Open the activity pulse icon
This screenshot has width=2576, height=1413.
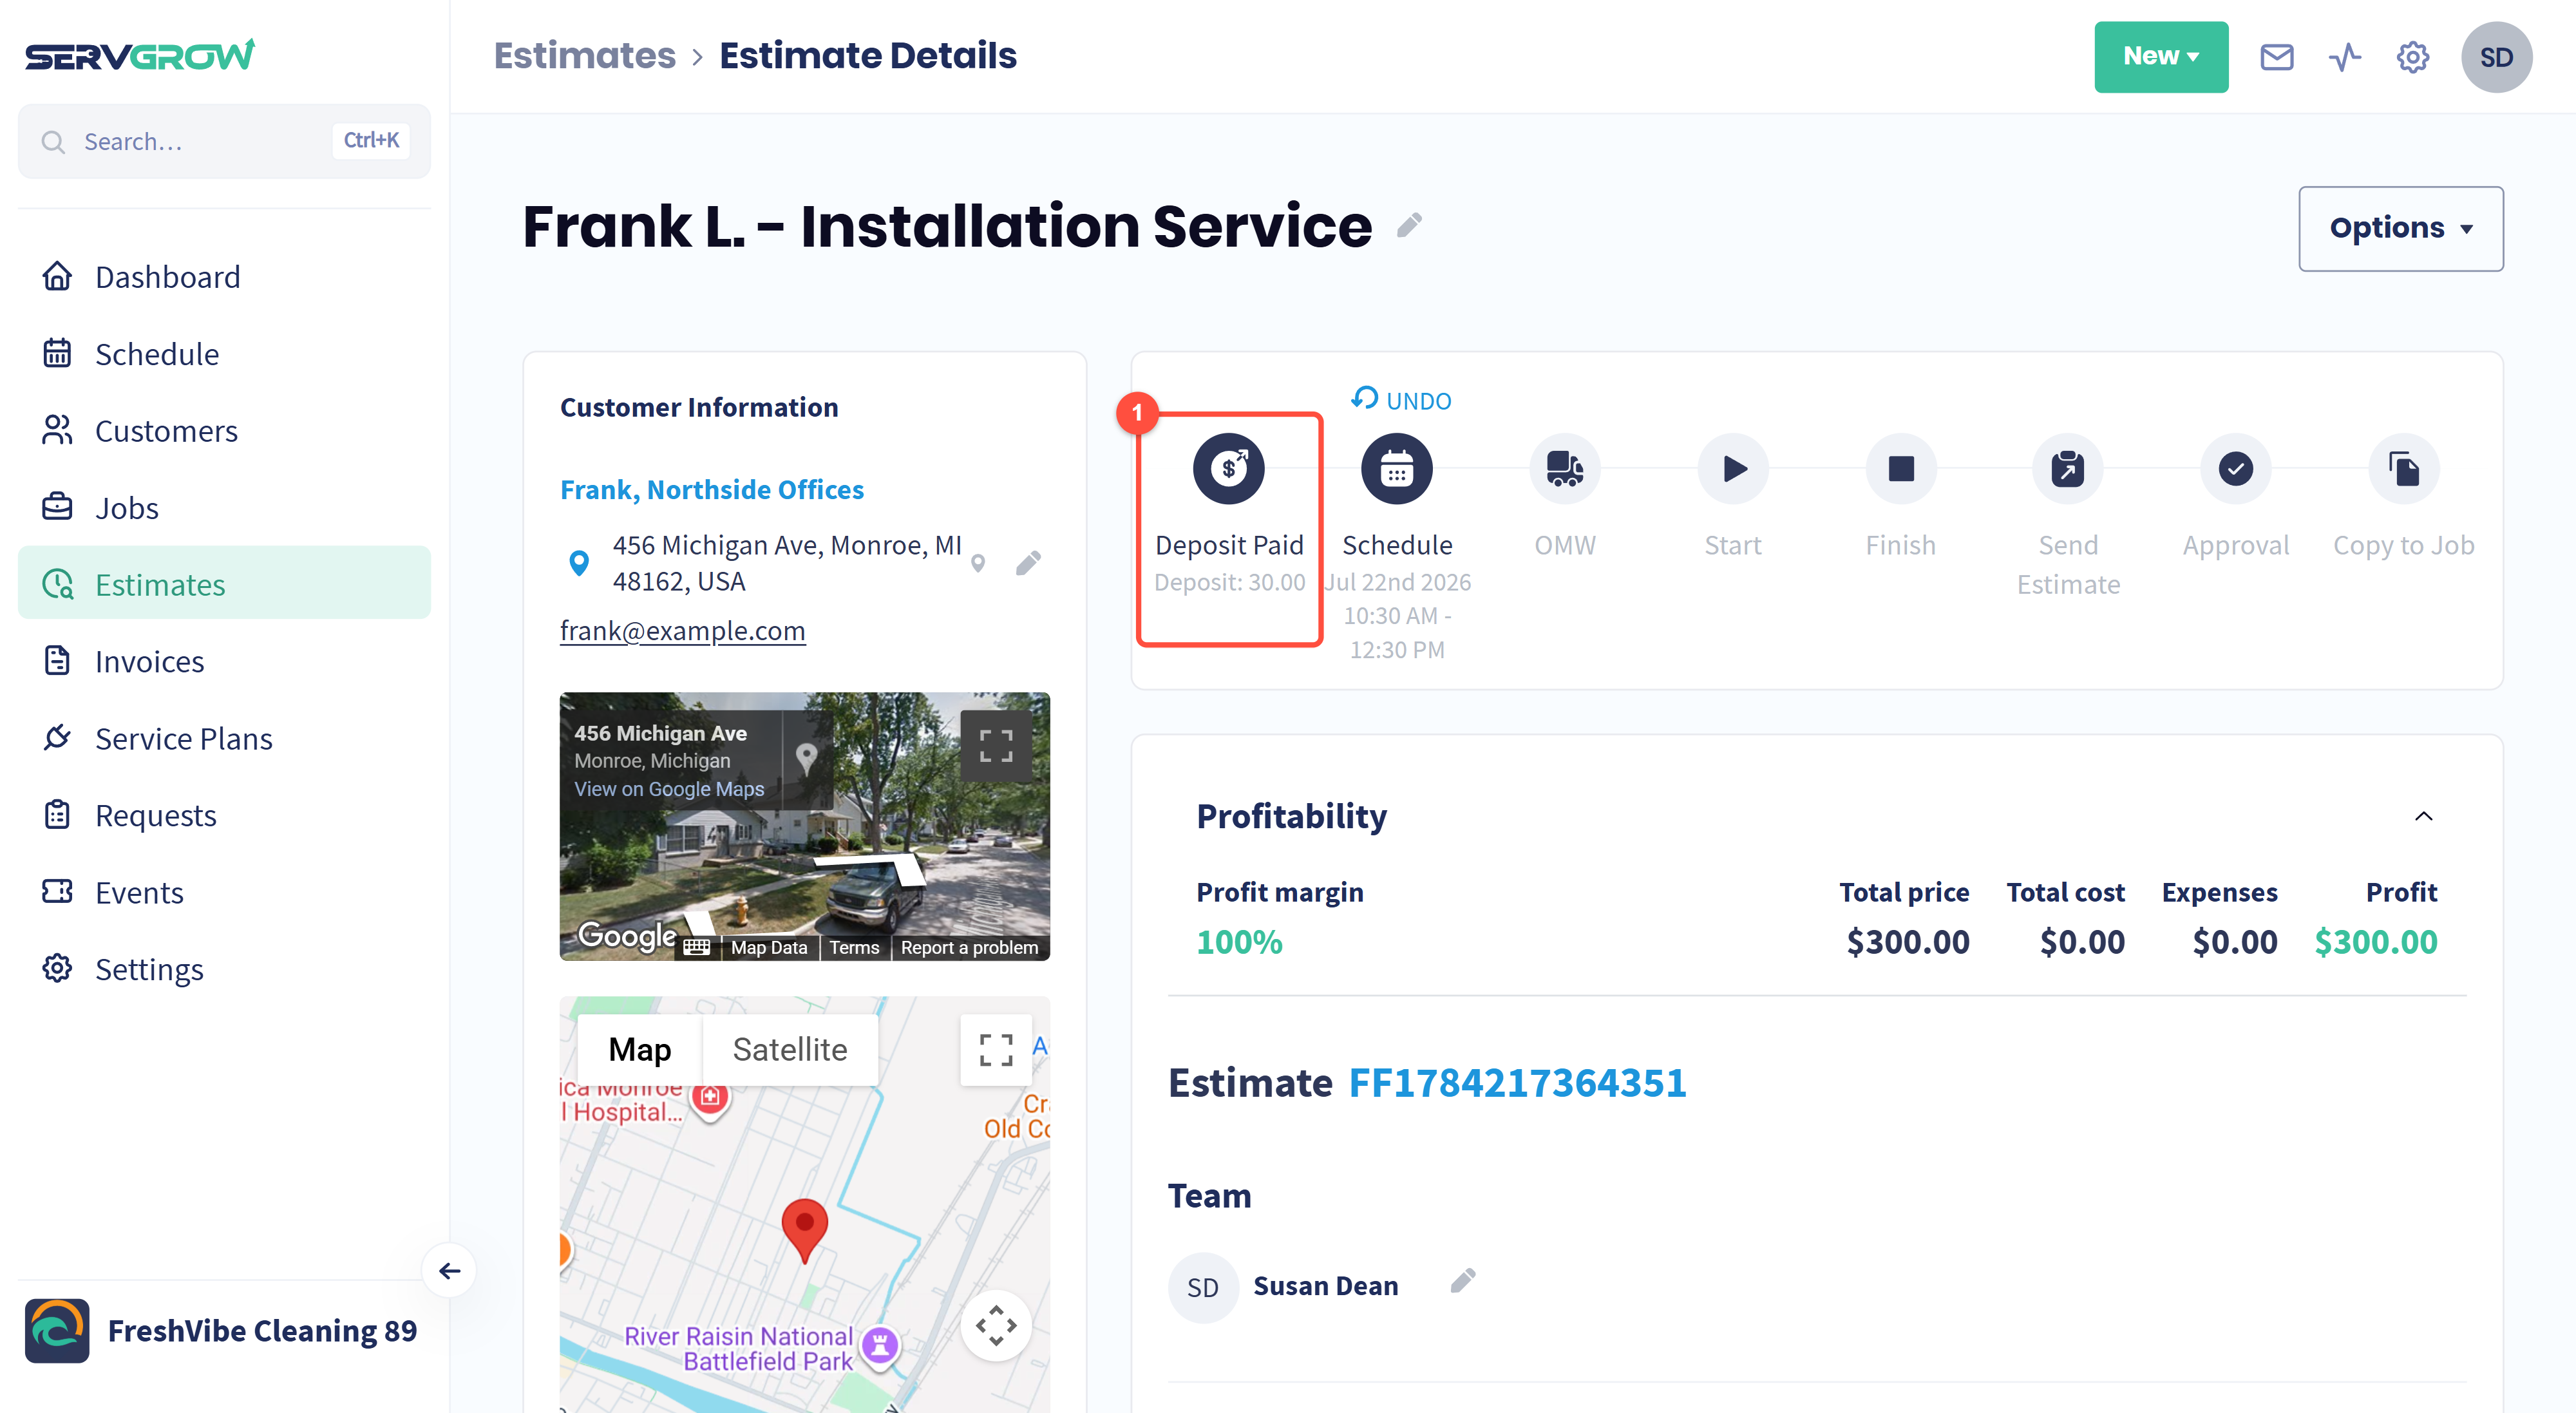pos(2344,57)
